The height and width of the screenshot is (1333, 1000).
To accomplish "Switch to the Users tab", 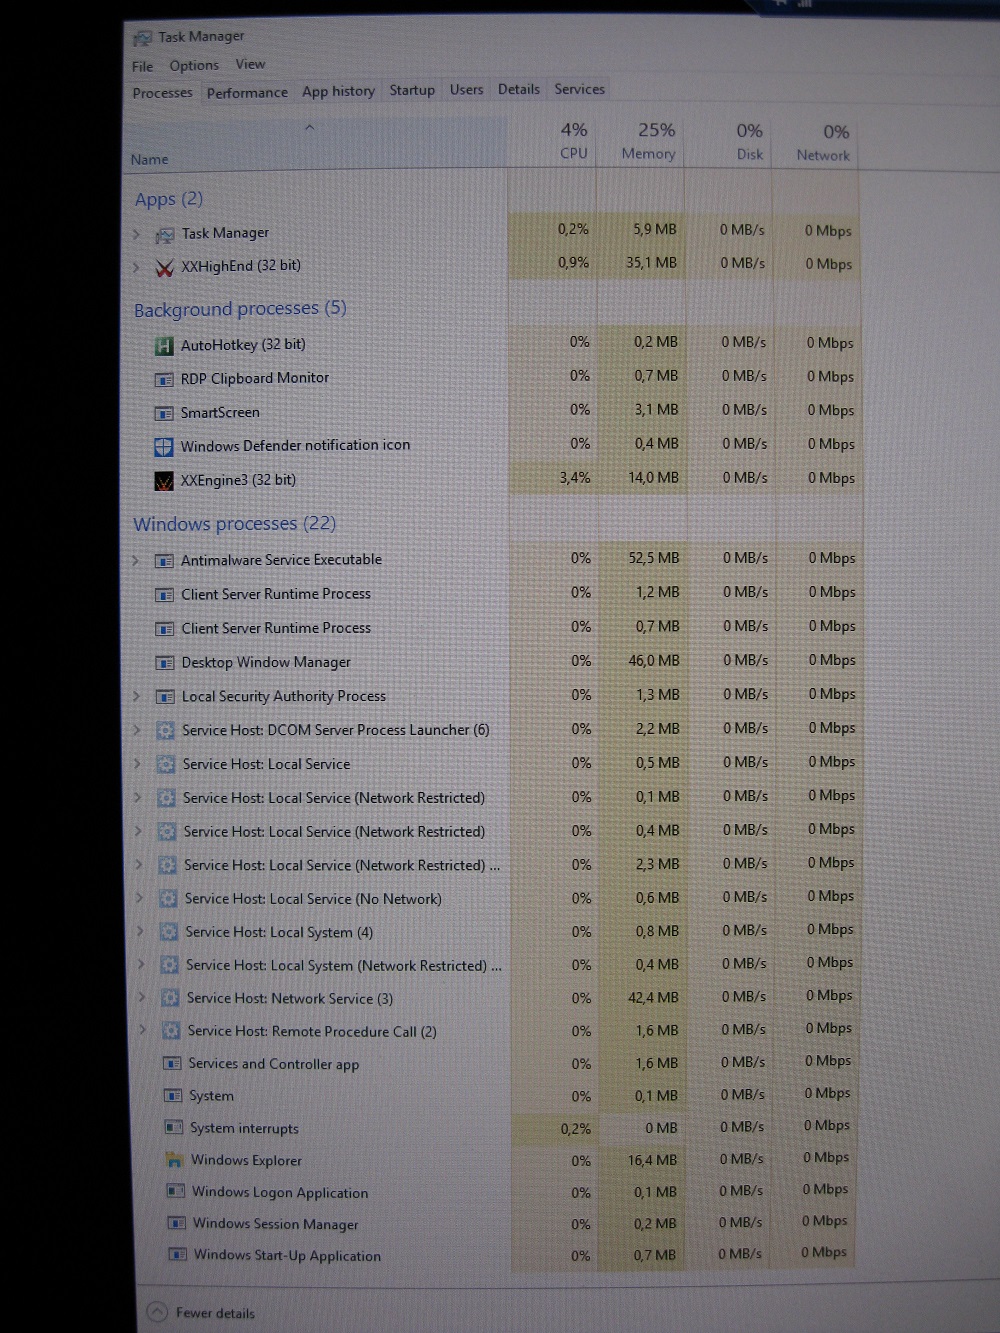I will pyautogui.click(x=466, y=90).
